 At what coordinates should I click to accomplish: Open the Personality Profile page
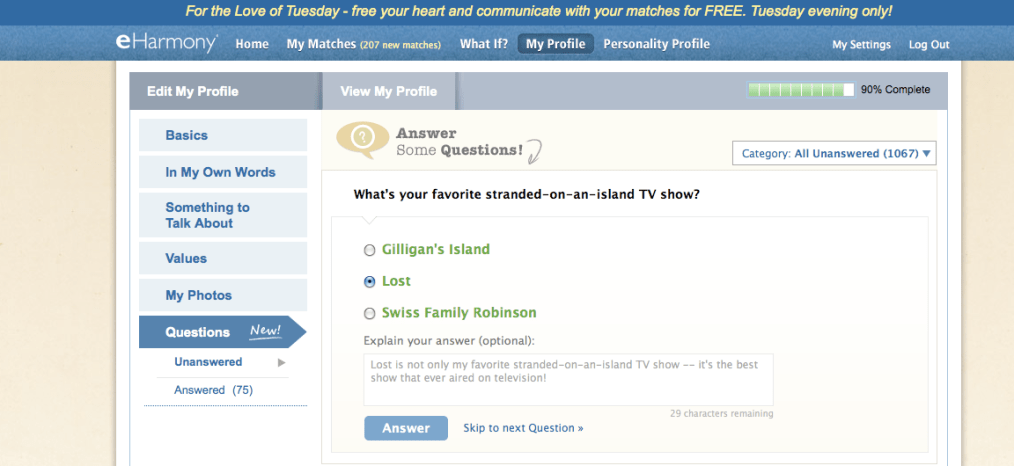656,44
